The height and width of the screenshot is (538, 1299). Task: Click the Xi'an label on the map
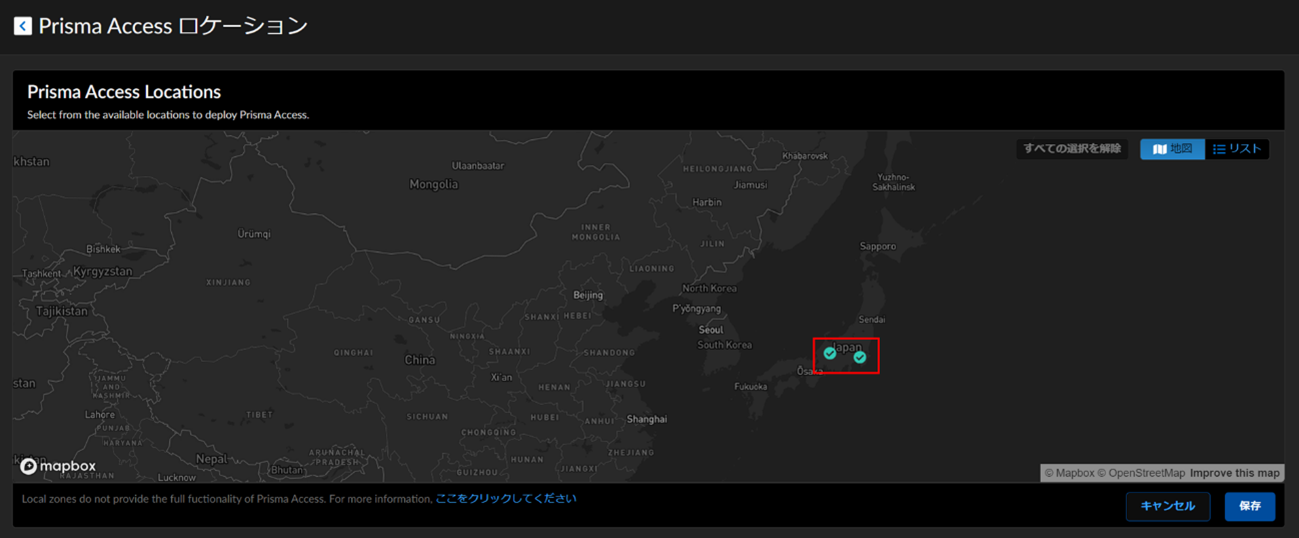point(502,377)
